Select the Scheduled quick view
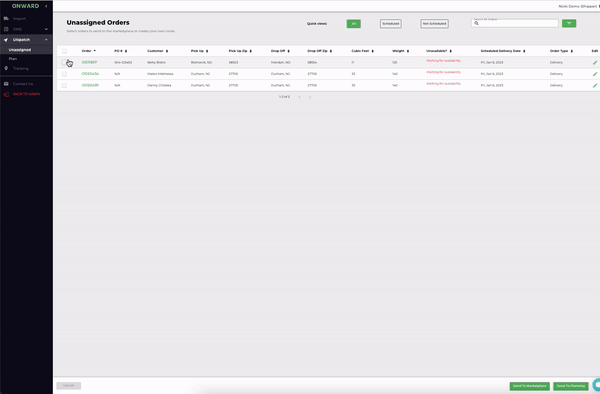 (391, 24)
